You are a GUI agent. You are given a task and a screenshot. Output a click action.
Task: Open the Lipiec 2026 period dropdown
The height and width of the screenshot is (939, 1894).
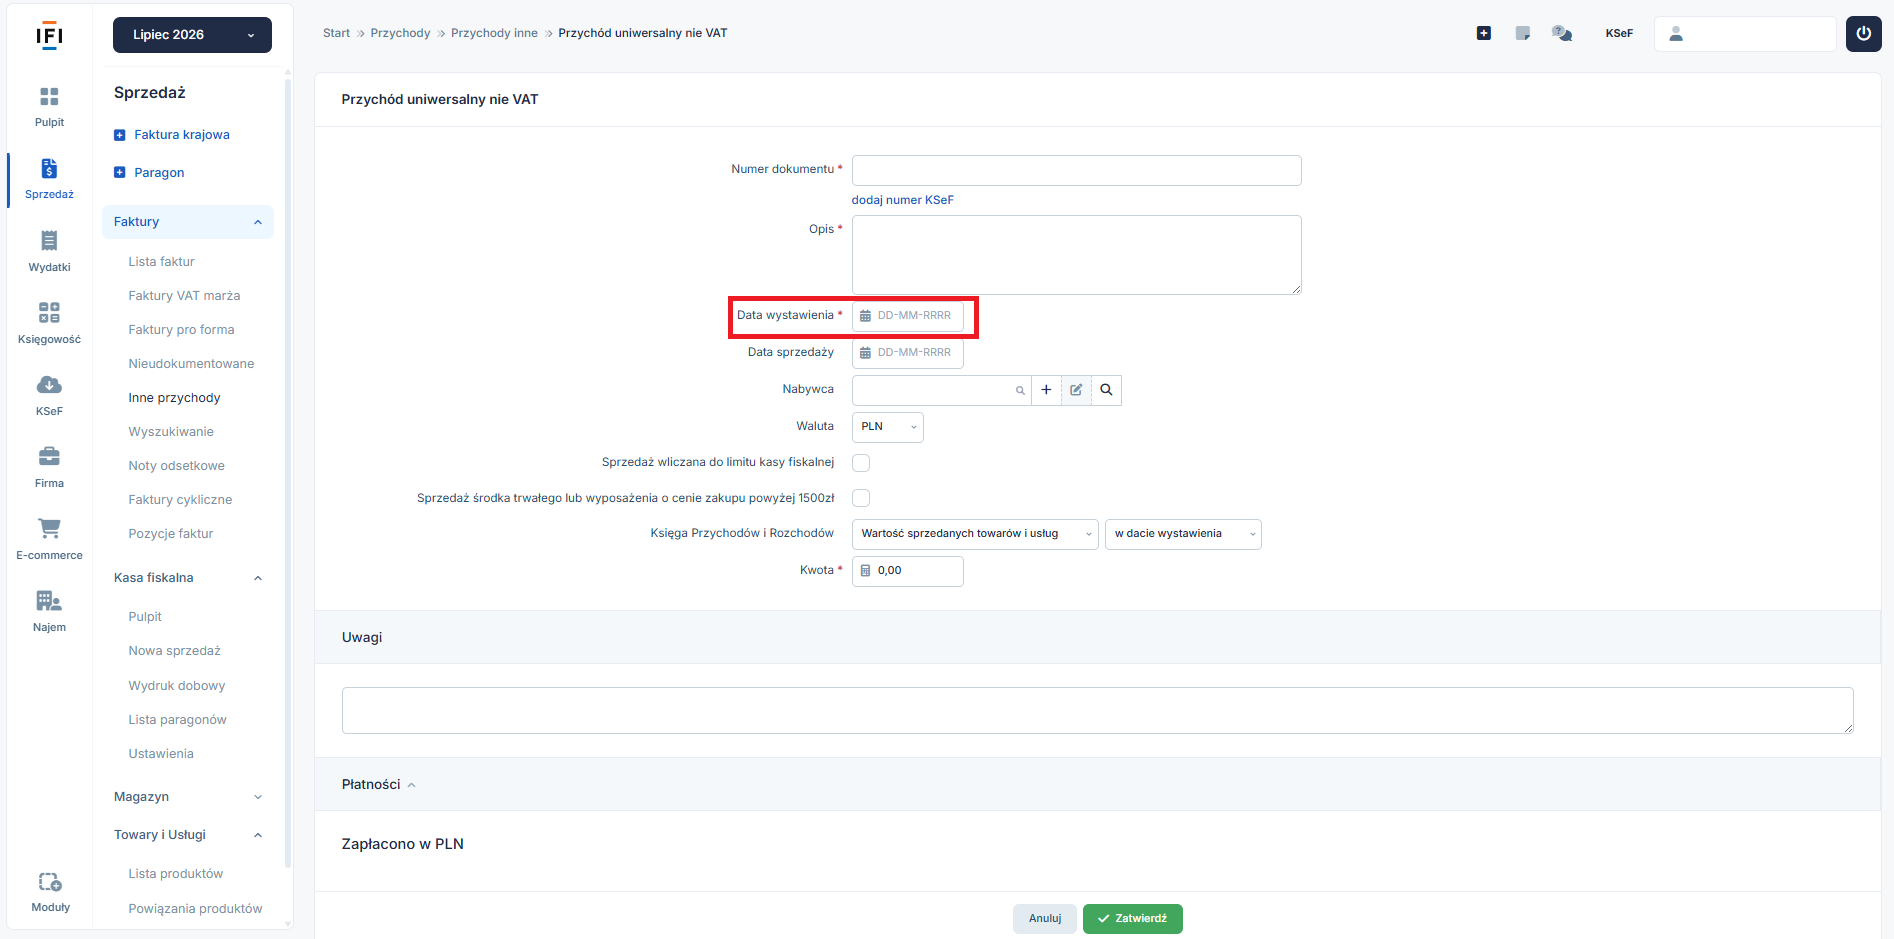192,35
